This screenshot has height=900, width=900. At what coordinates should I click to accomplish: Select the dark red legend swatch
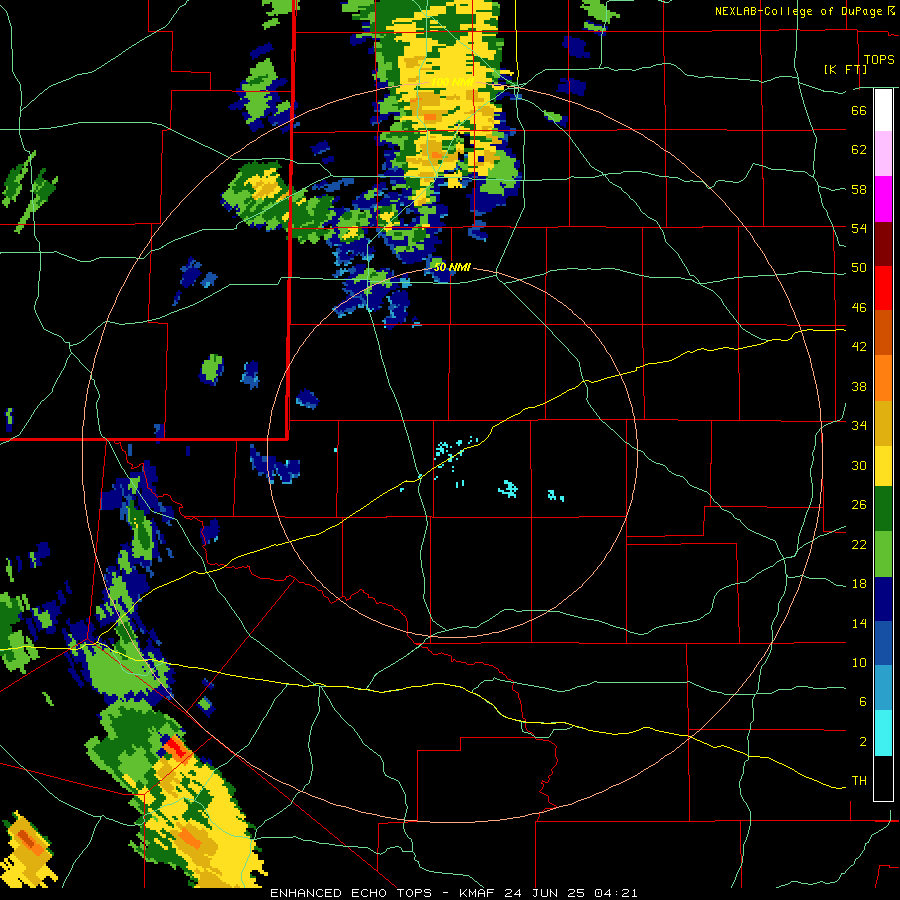pyautogui.click(x=883, y=244)
